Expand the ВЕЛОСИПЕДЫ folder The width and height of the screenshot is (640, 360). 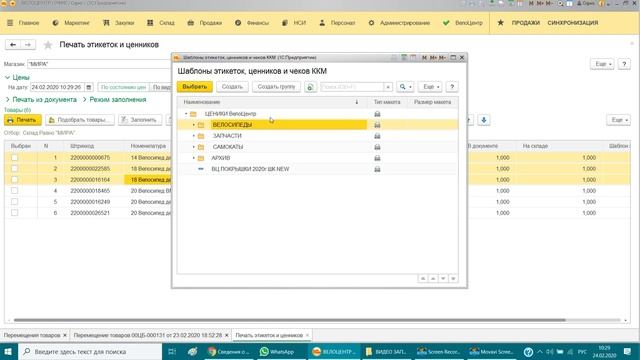[194, 125]
